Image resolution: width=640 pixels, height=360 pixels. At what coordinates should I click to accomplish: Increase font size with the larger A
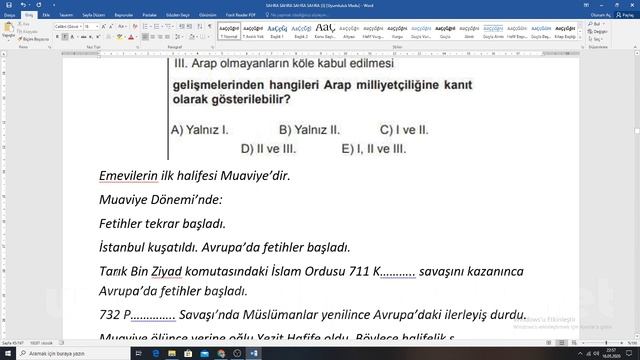(104, 27)
